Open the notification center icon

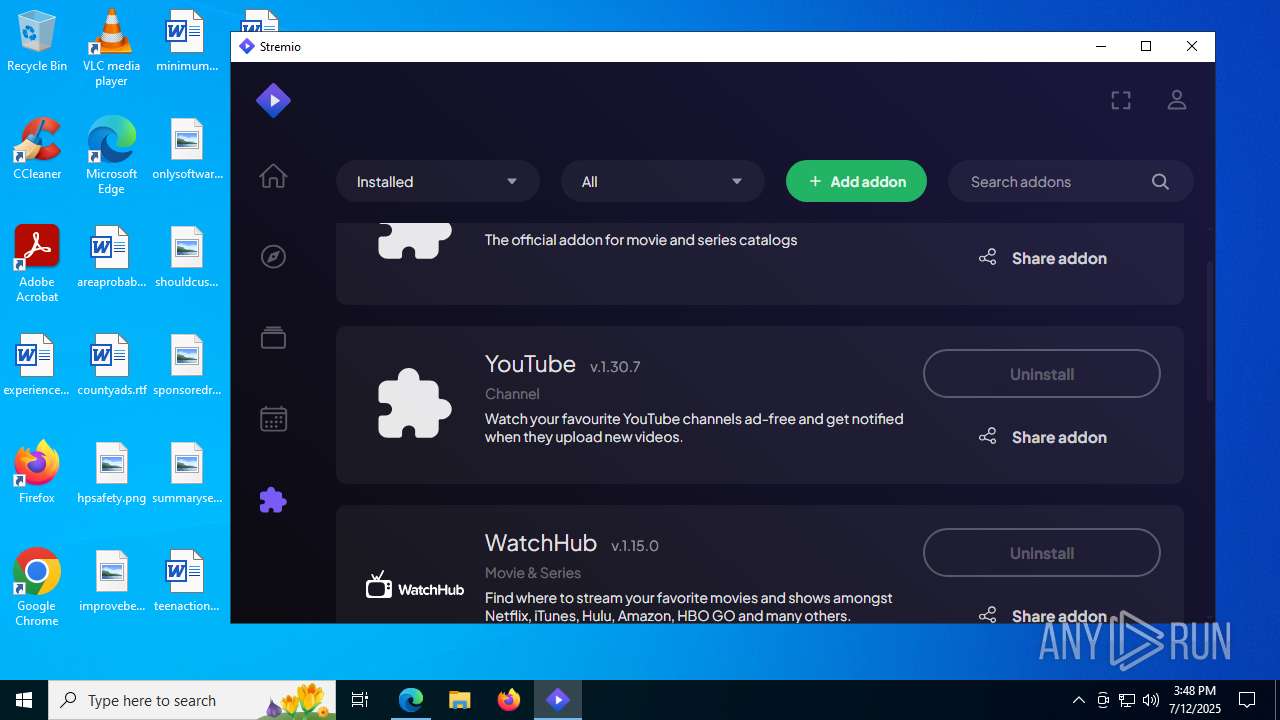click(x=1247, y=700)
